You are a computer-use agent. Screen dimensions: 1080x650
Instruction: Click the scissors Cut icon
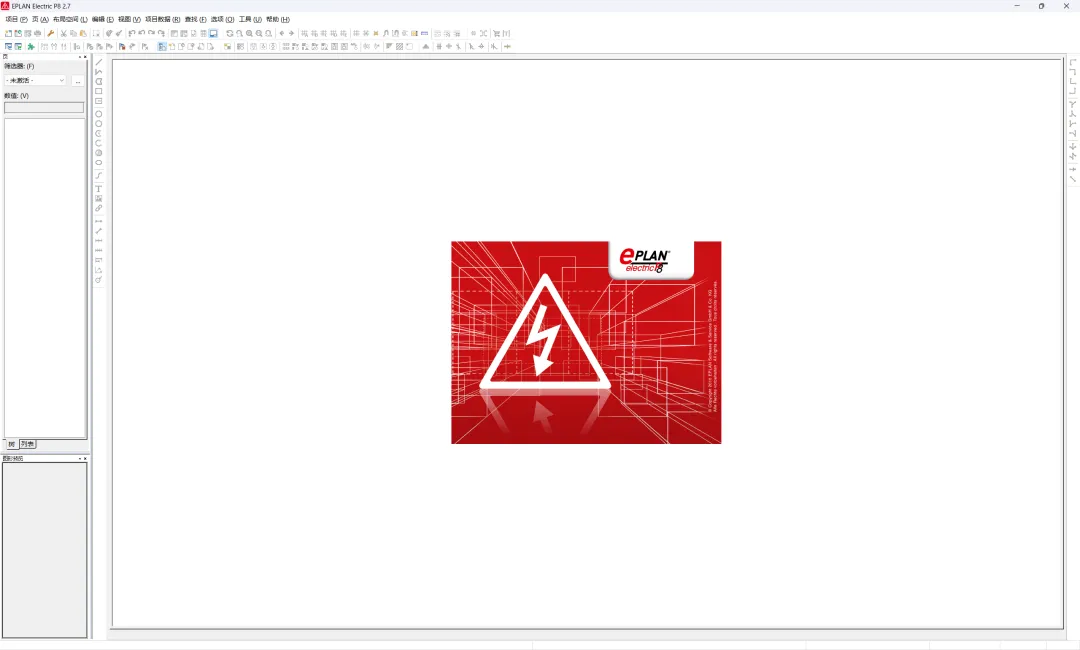[63, 33]
